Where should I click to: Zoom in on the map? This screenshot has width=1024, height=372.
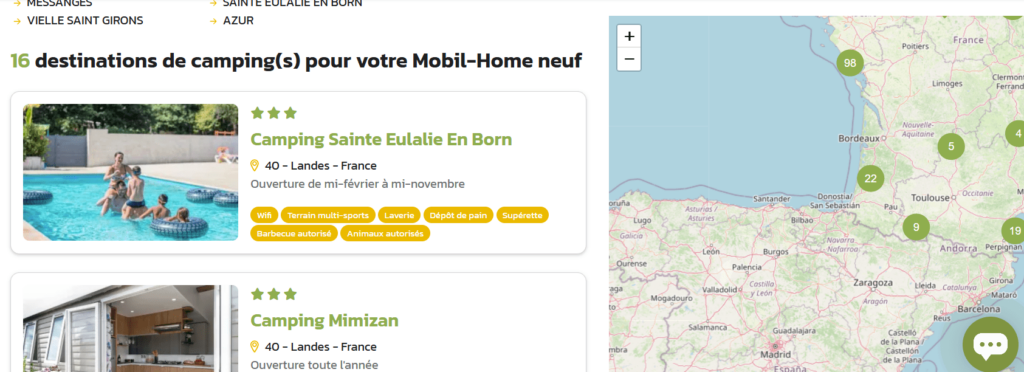tap(629, 37)
